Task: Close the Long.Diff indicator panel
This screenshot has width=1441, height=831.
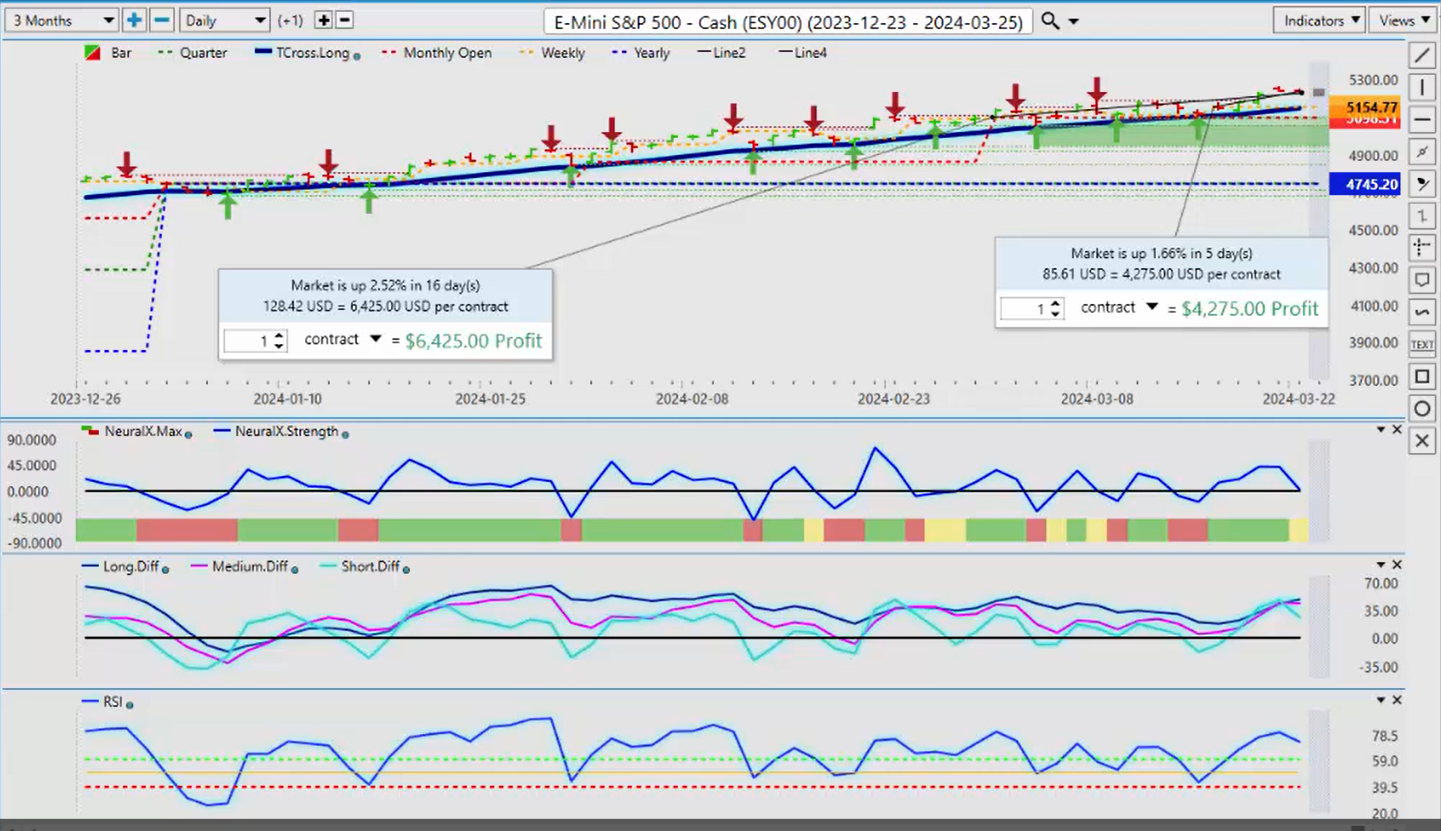Action: [1398, 565]
